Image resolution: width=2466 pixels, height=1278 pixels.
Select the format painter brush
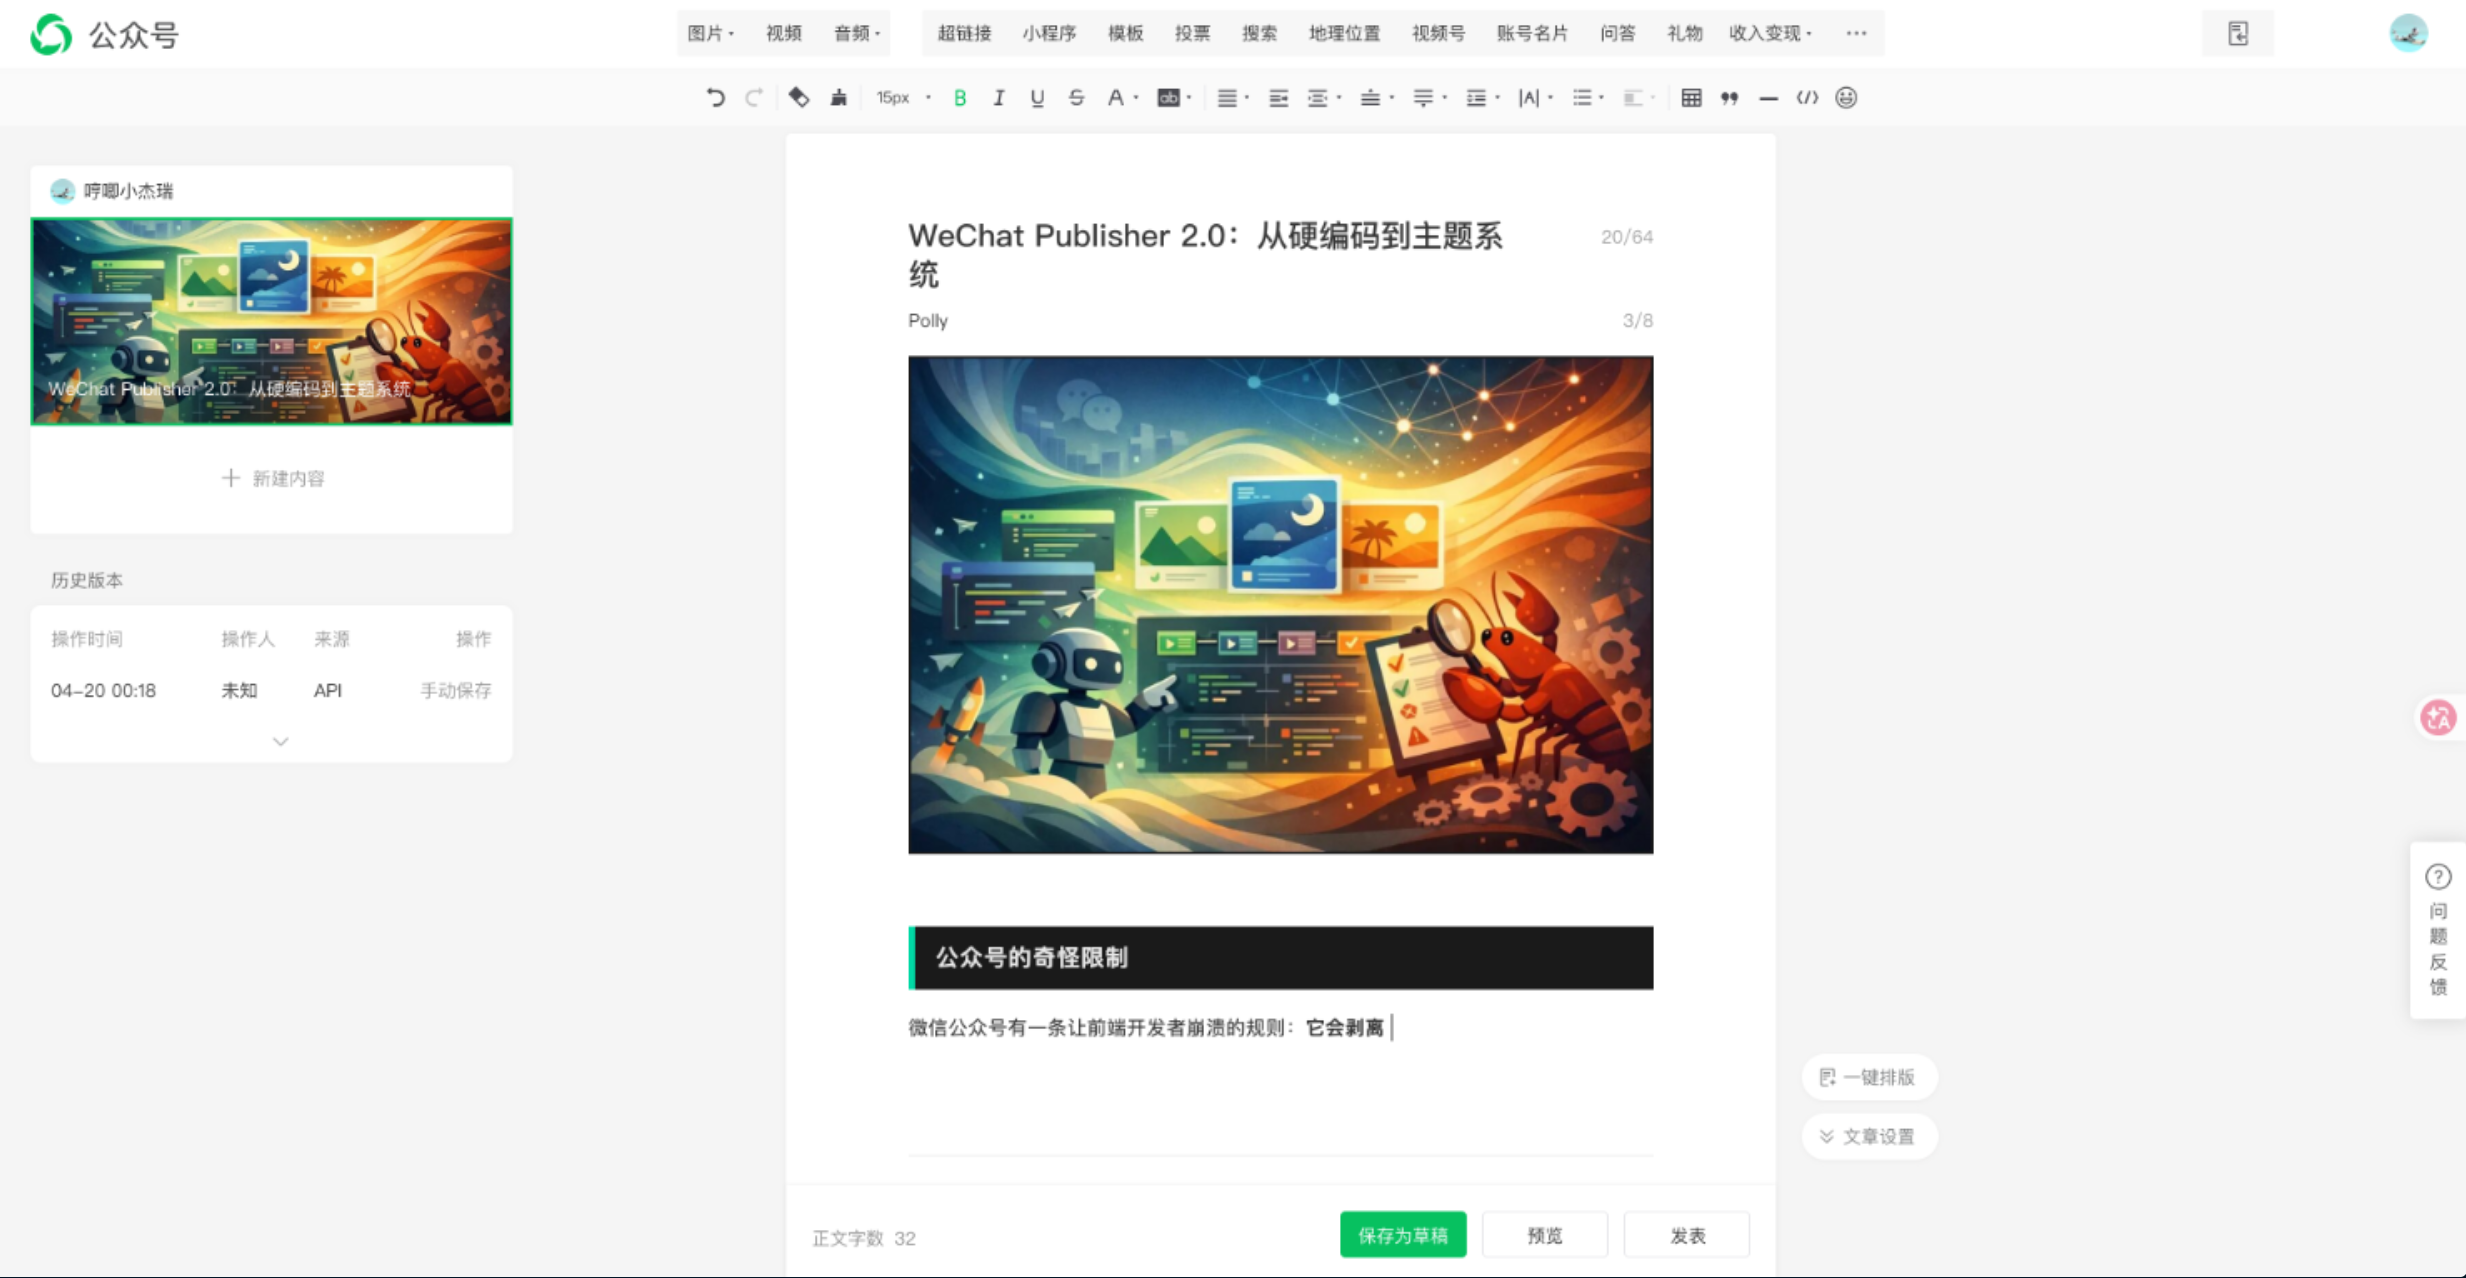click(x=839, y=97)
